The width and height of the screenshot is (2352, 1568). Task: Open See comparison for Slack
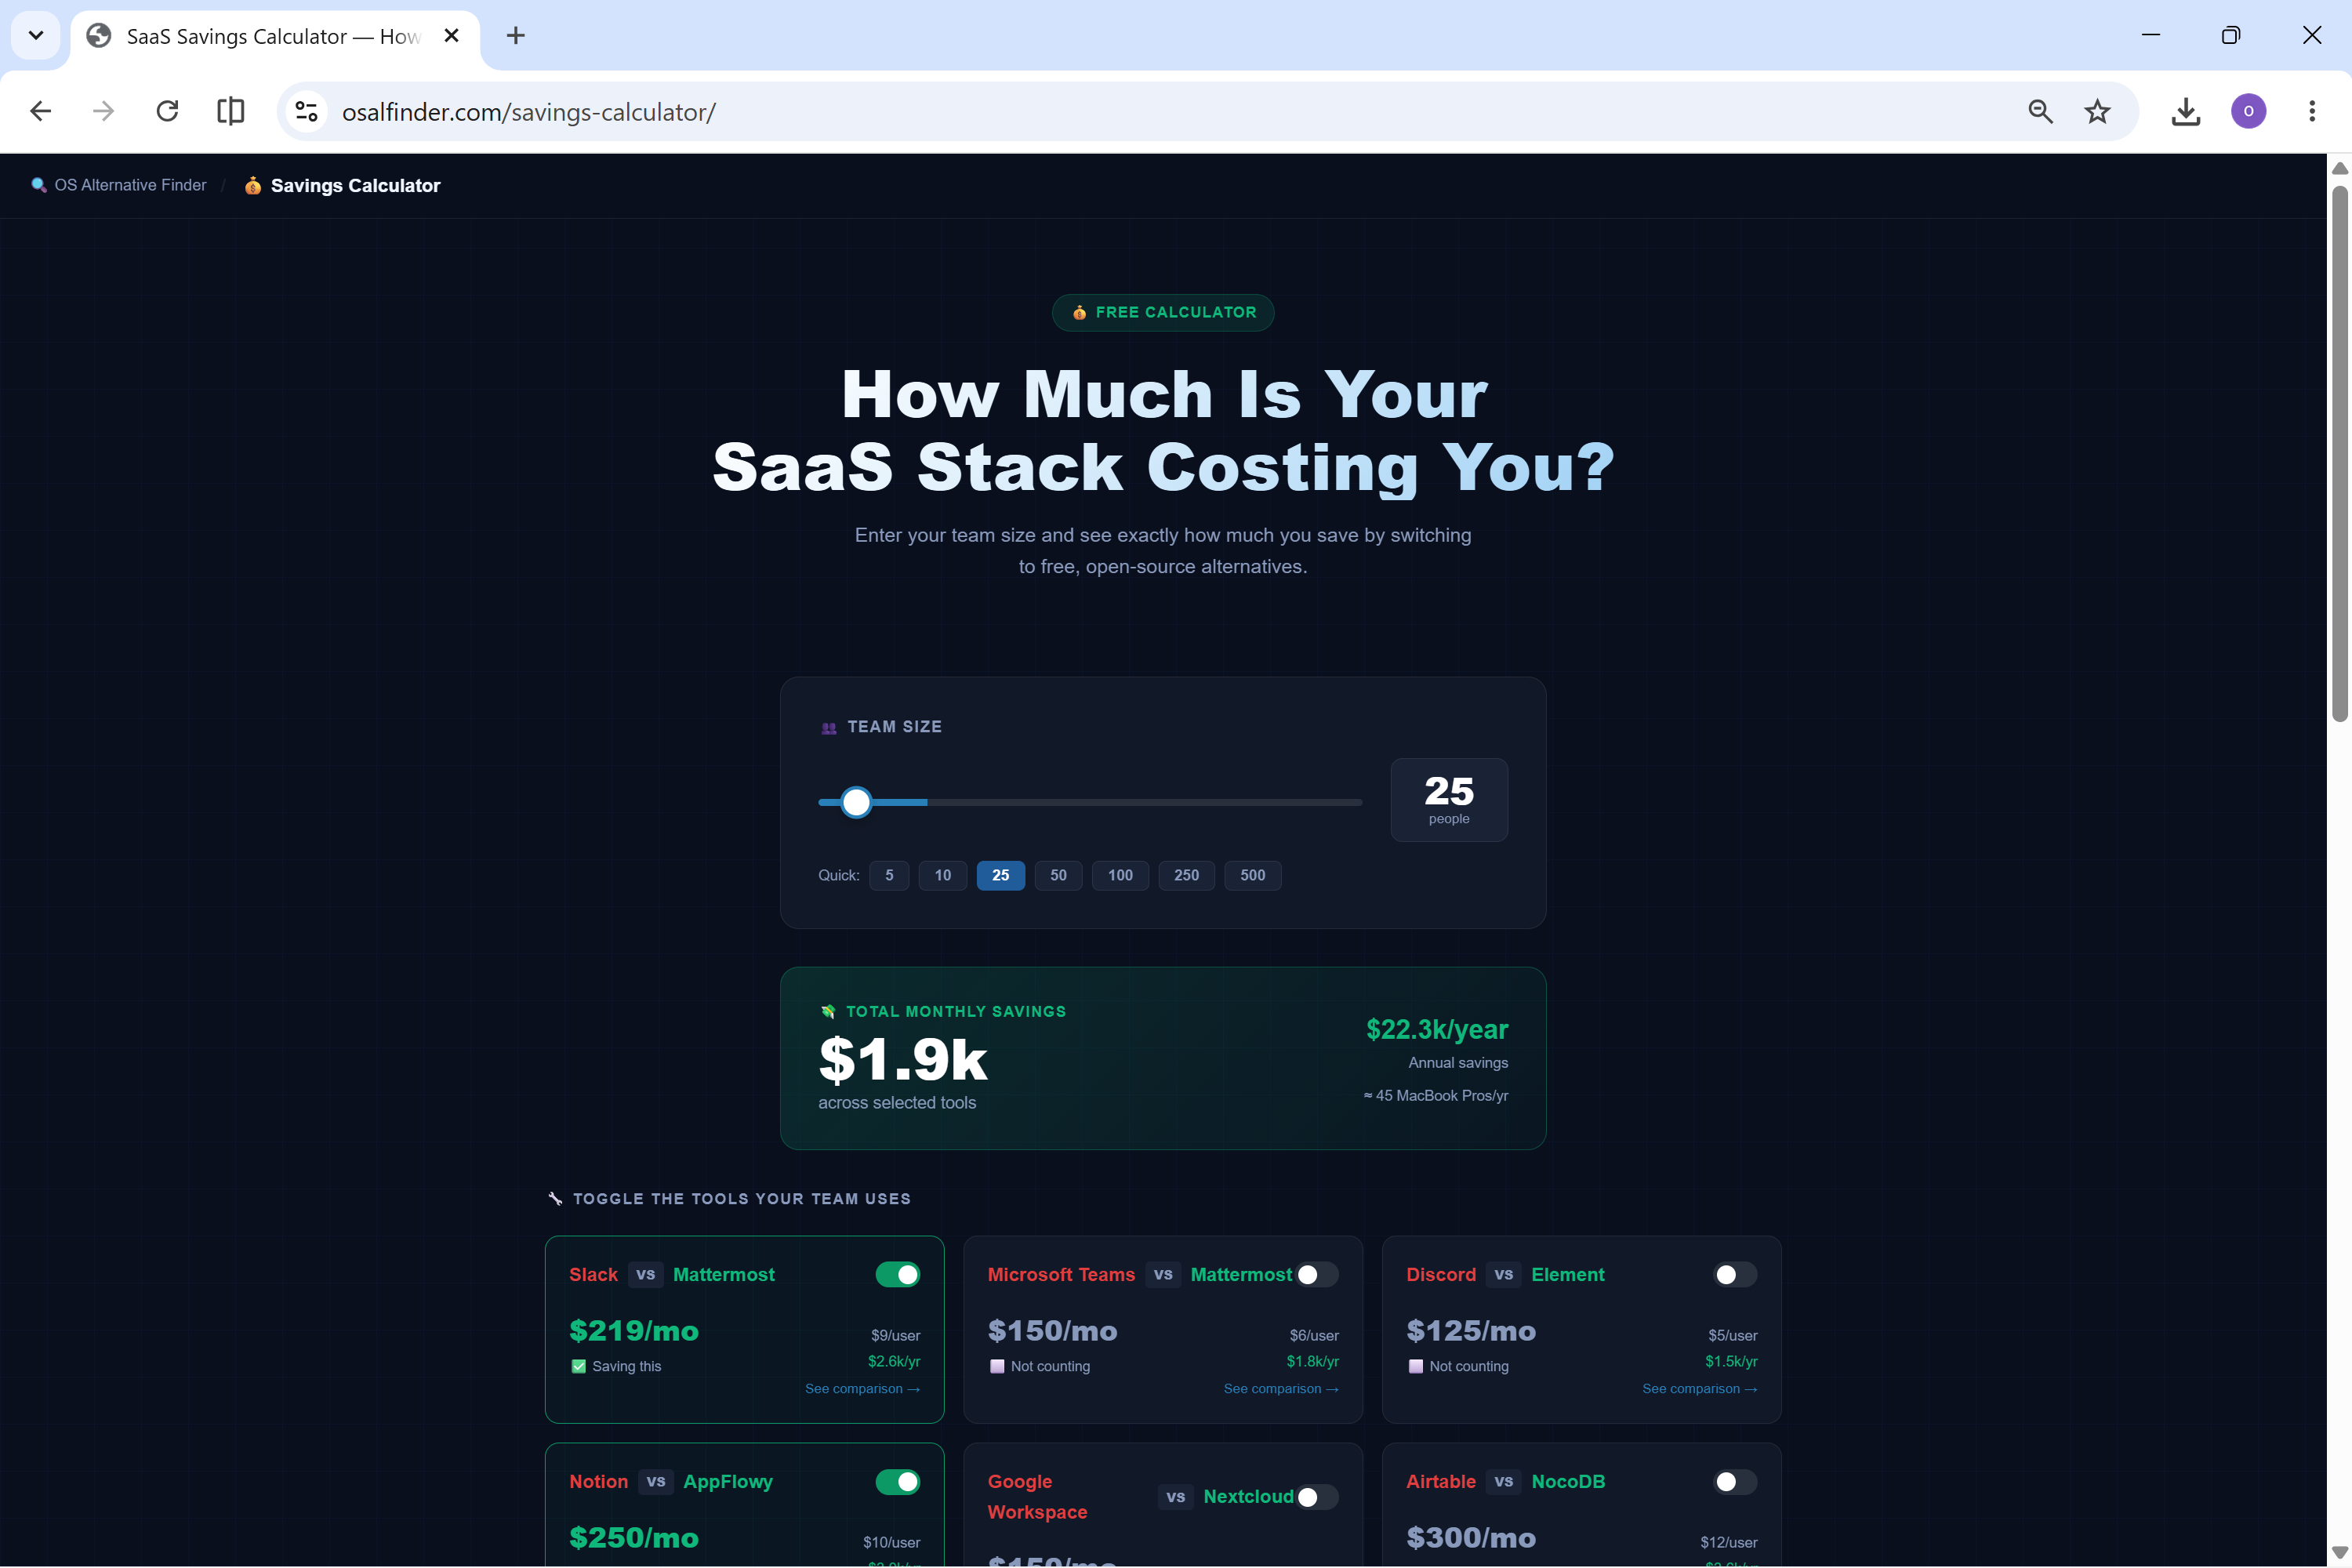coord(862,1388)
